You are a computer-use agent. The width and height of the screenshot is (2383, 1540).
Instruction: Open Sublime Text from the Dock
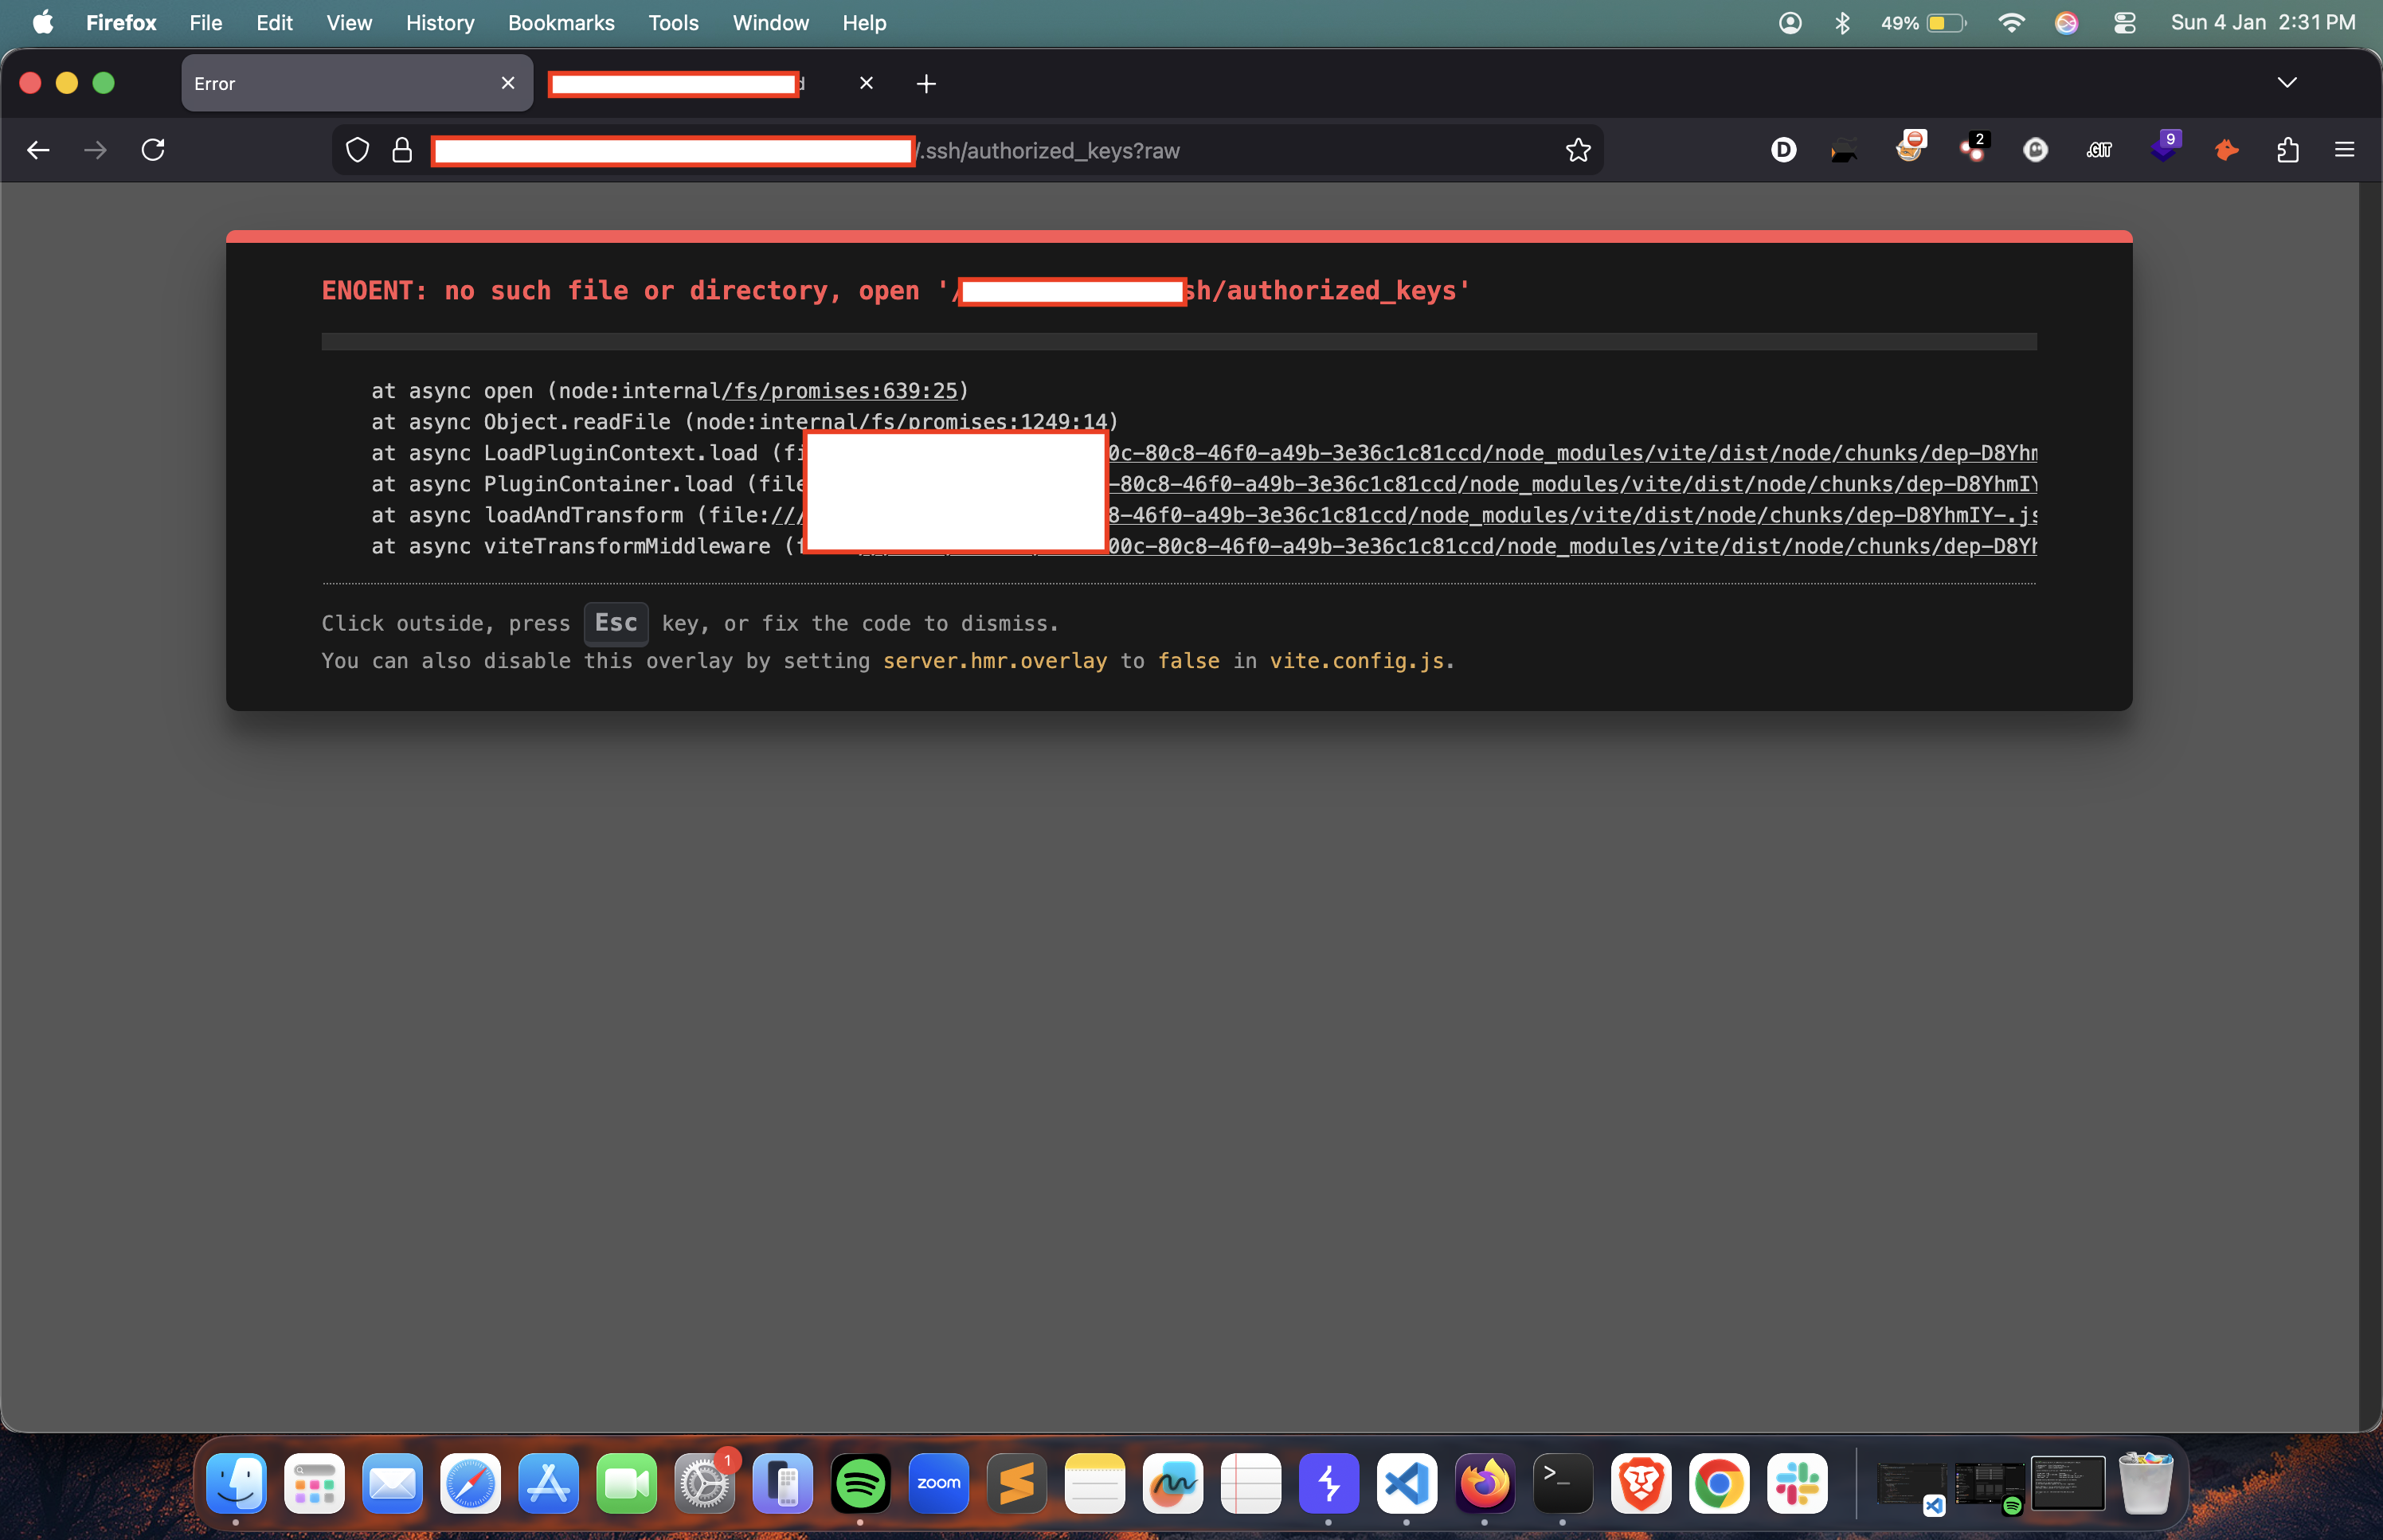1016,1483
